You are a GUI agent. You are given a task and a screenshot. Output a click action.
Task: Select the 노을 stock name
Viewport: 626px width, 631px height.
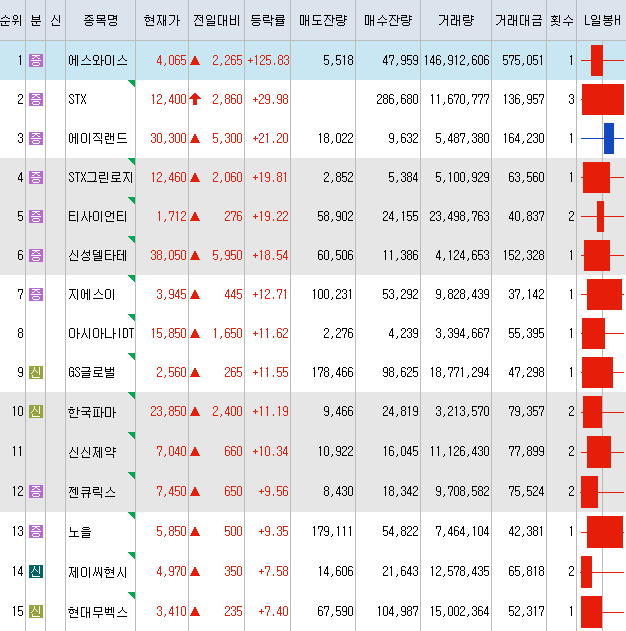(80, 532)
